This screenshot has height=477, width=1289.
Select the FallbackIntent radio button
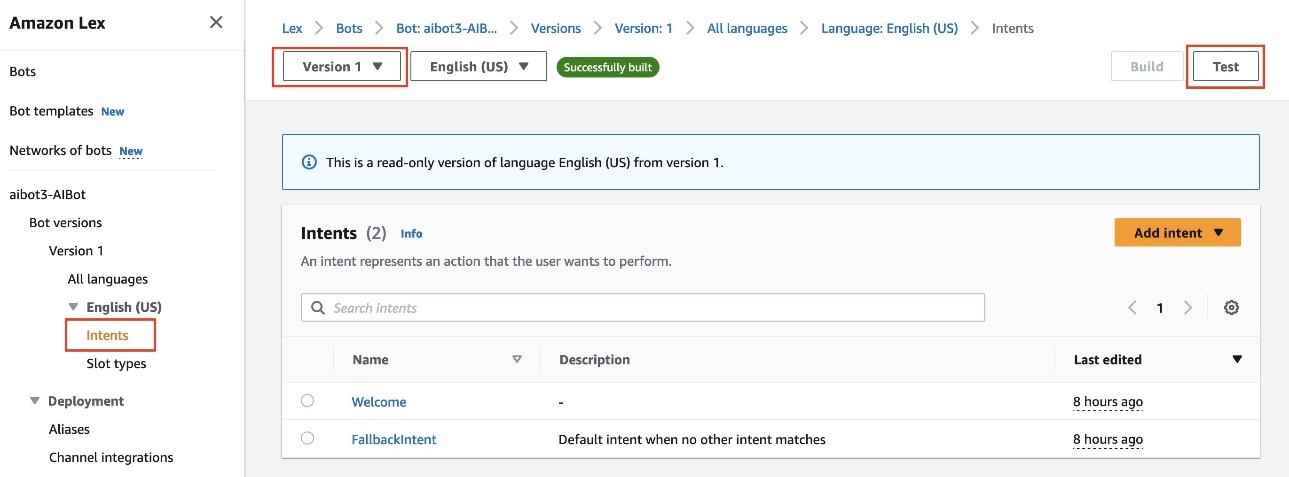307,438
